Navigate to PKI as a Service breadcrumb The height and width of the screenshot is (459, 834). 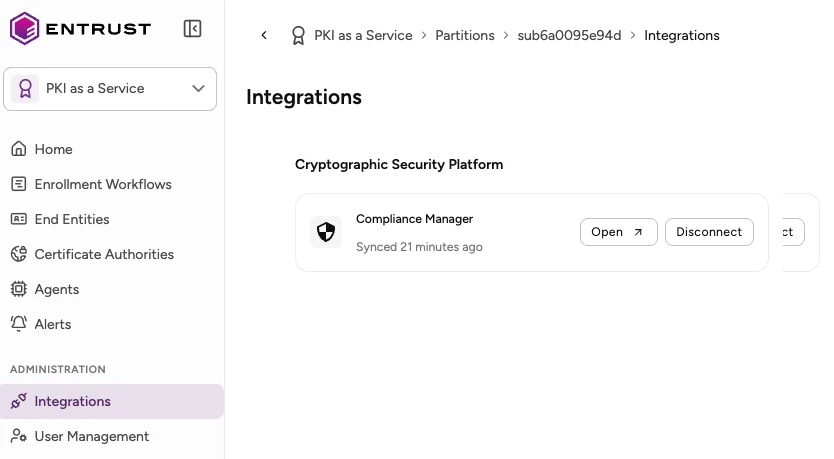[x=363, y=36]
